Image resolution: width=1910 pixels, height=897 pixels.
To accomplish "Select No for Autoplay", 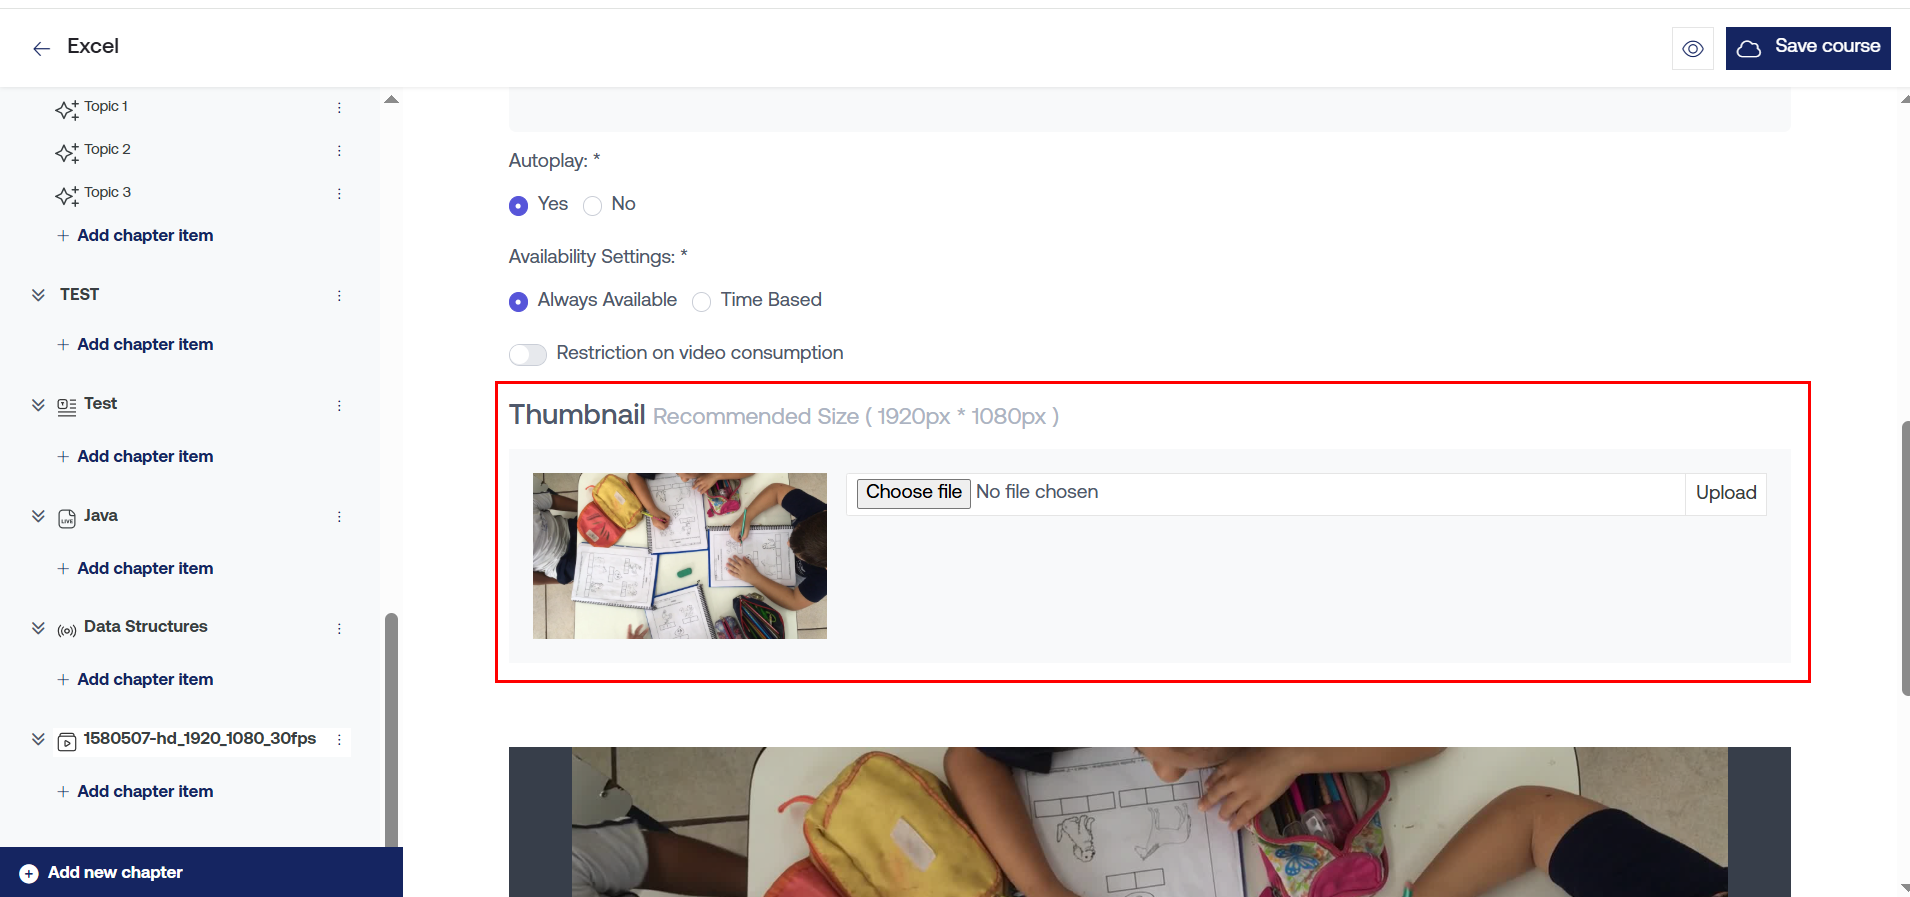I will pos(592,205).
